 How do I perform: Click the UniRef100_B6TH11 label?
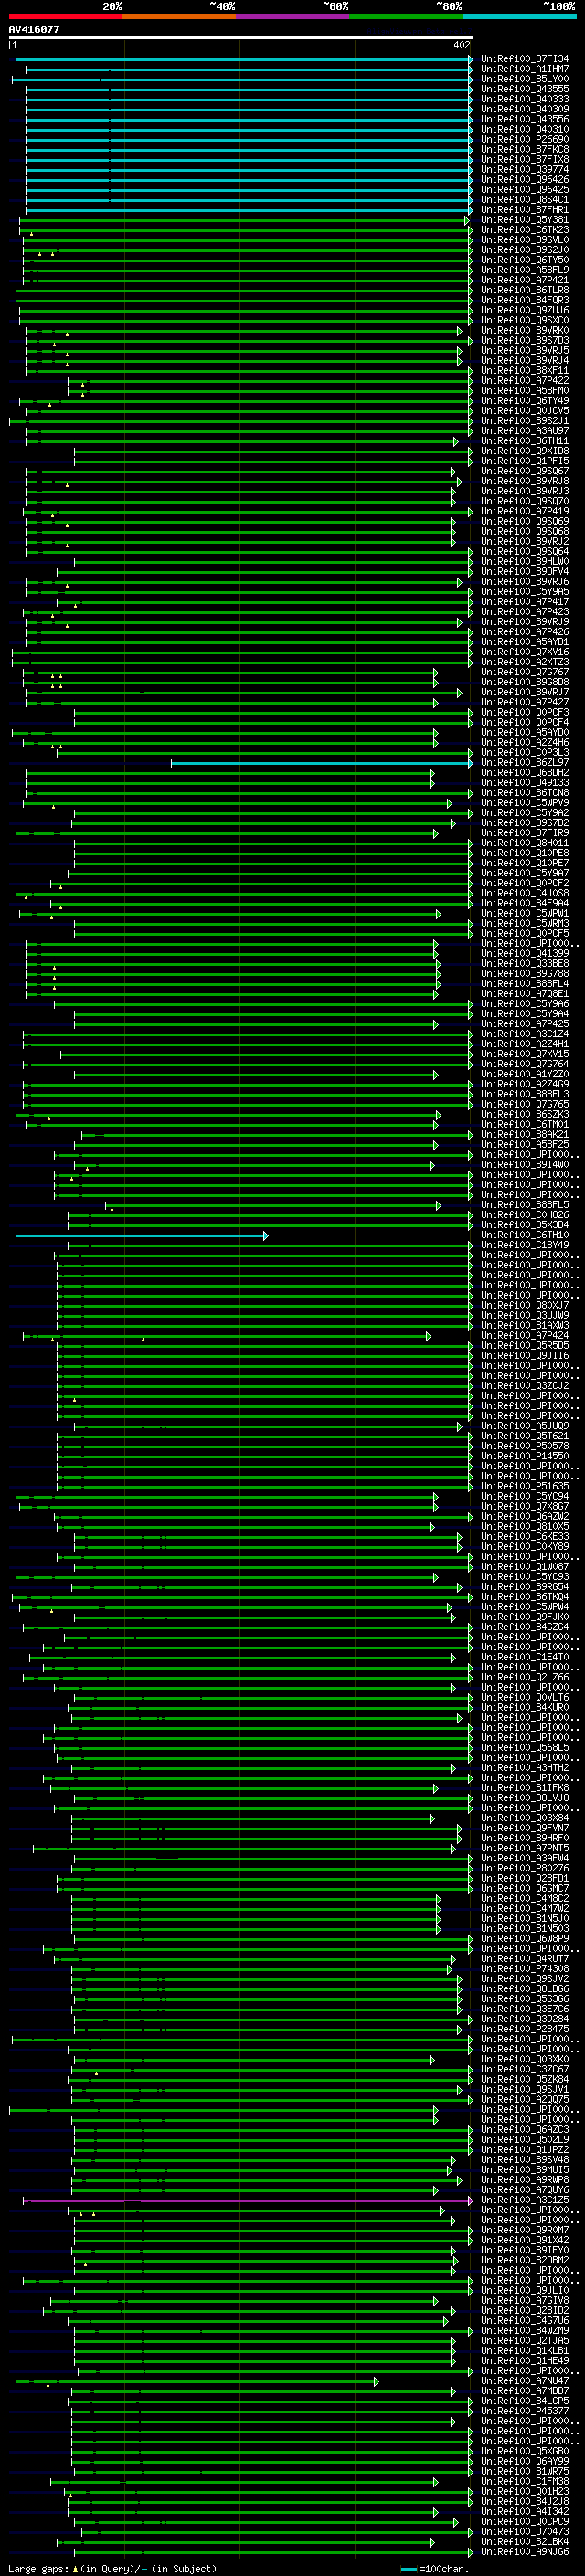tap(524, 441)
